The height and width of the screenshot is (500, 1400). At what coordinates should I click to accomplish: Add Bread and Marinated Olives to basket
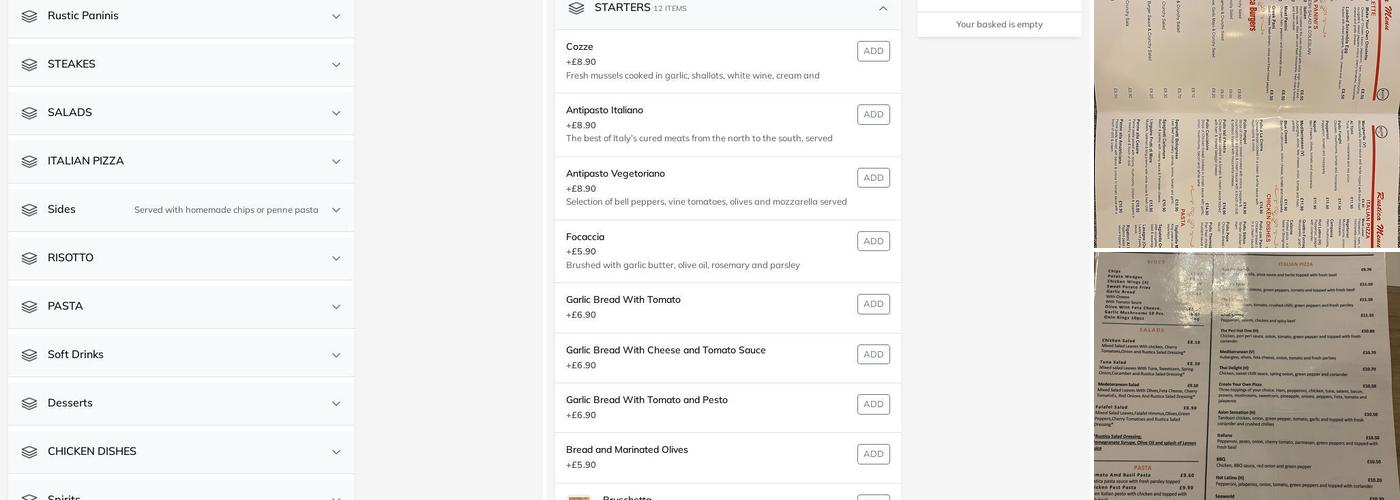pyautogui.click(x=873, y=454)
